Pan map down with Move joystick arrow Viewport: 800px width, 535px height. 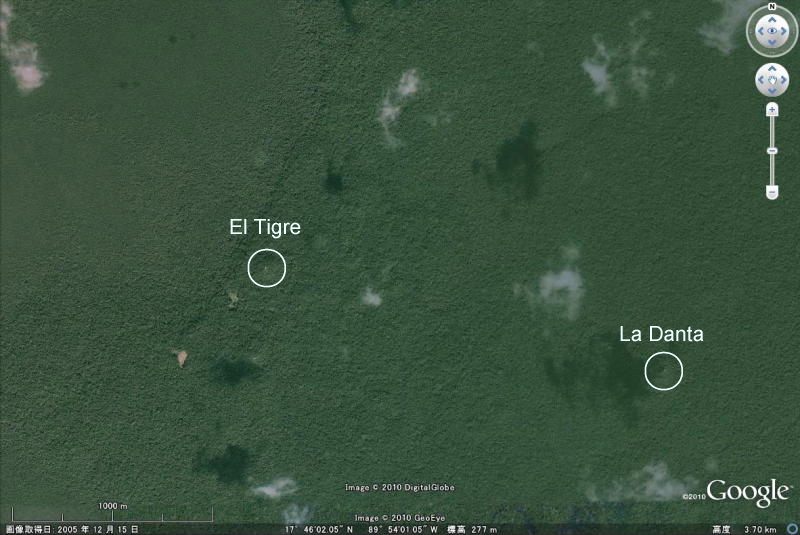(772, 89)
